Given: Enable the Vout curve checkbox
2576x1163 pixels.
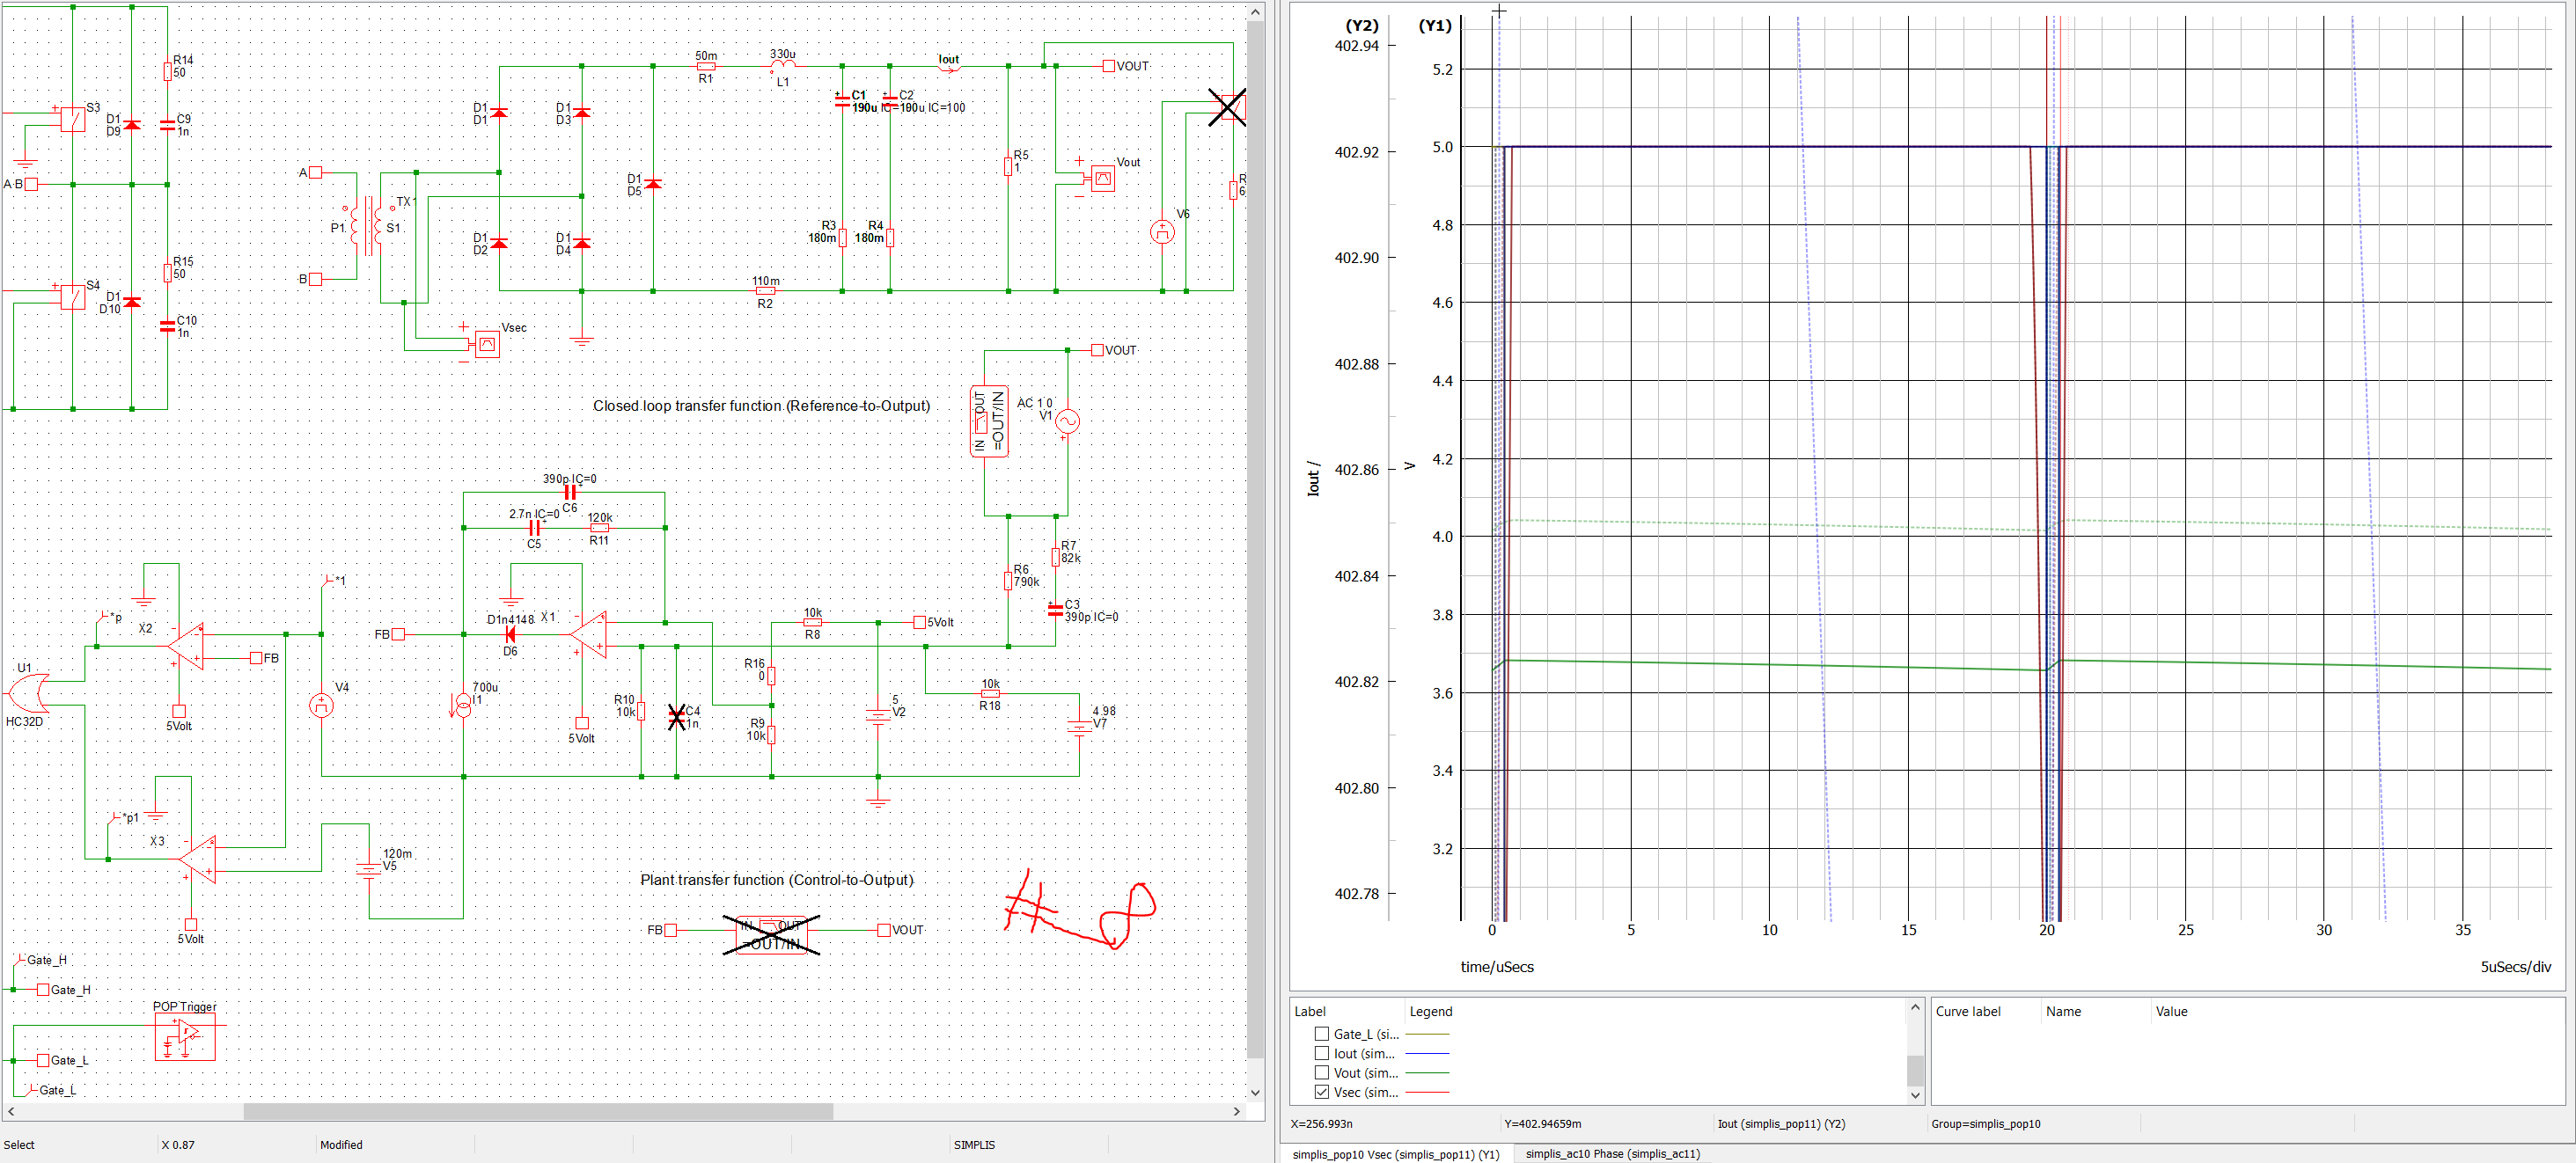Looking at the screenshot, I should coord(1321,1072).
